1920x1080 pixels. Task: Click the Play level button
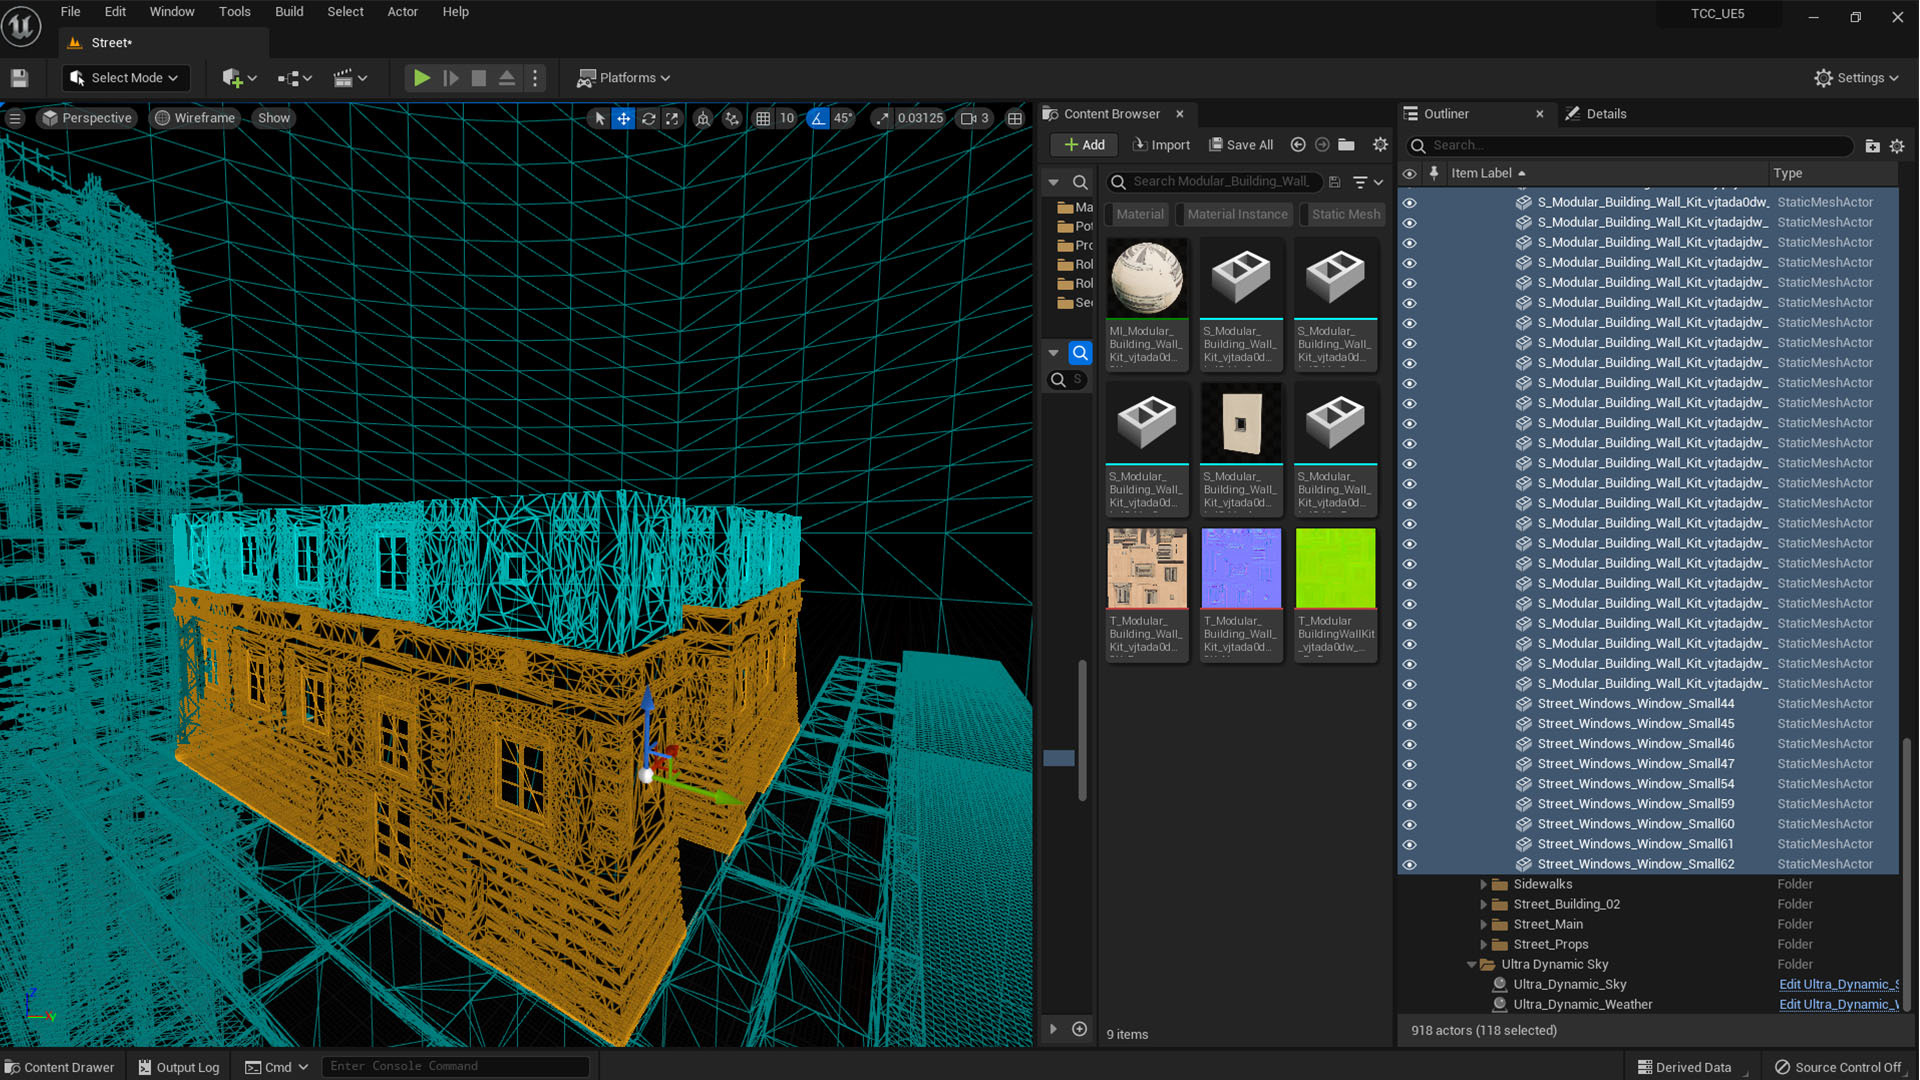(421, 78)
